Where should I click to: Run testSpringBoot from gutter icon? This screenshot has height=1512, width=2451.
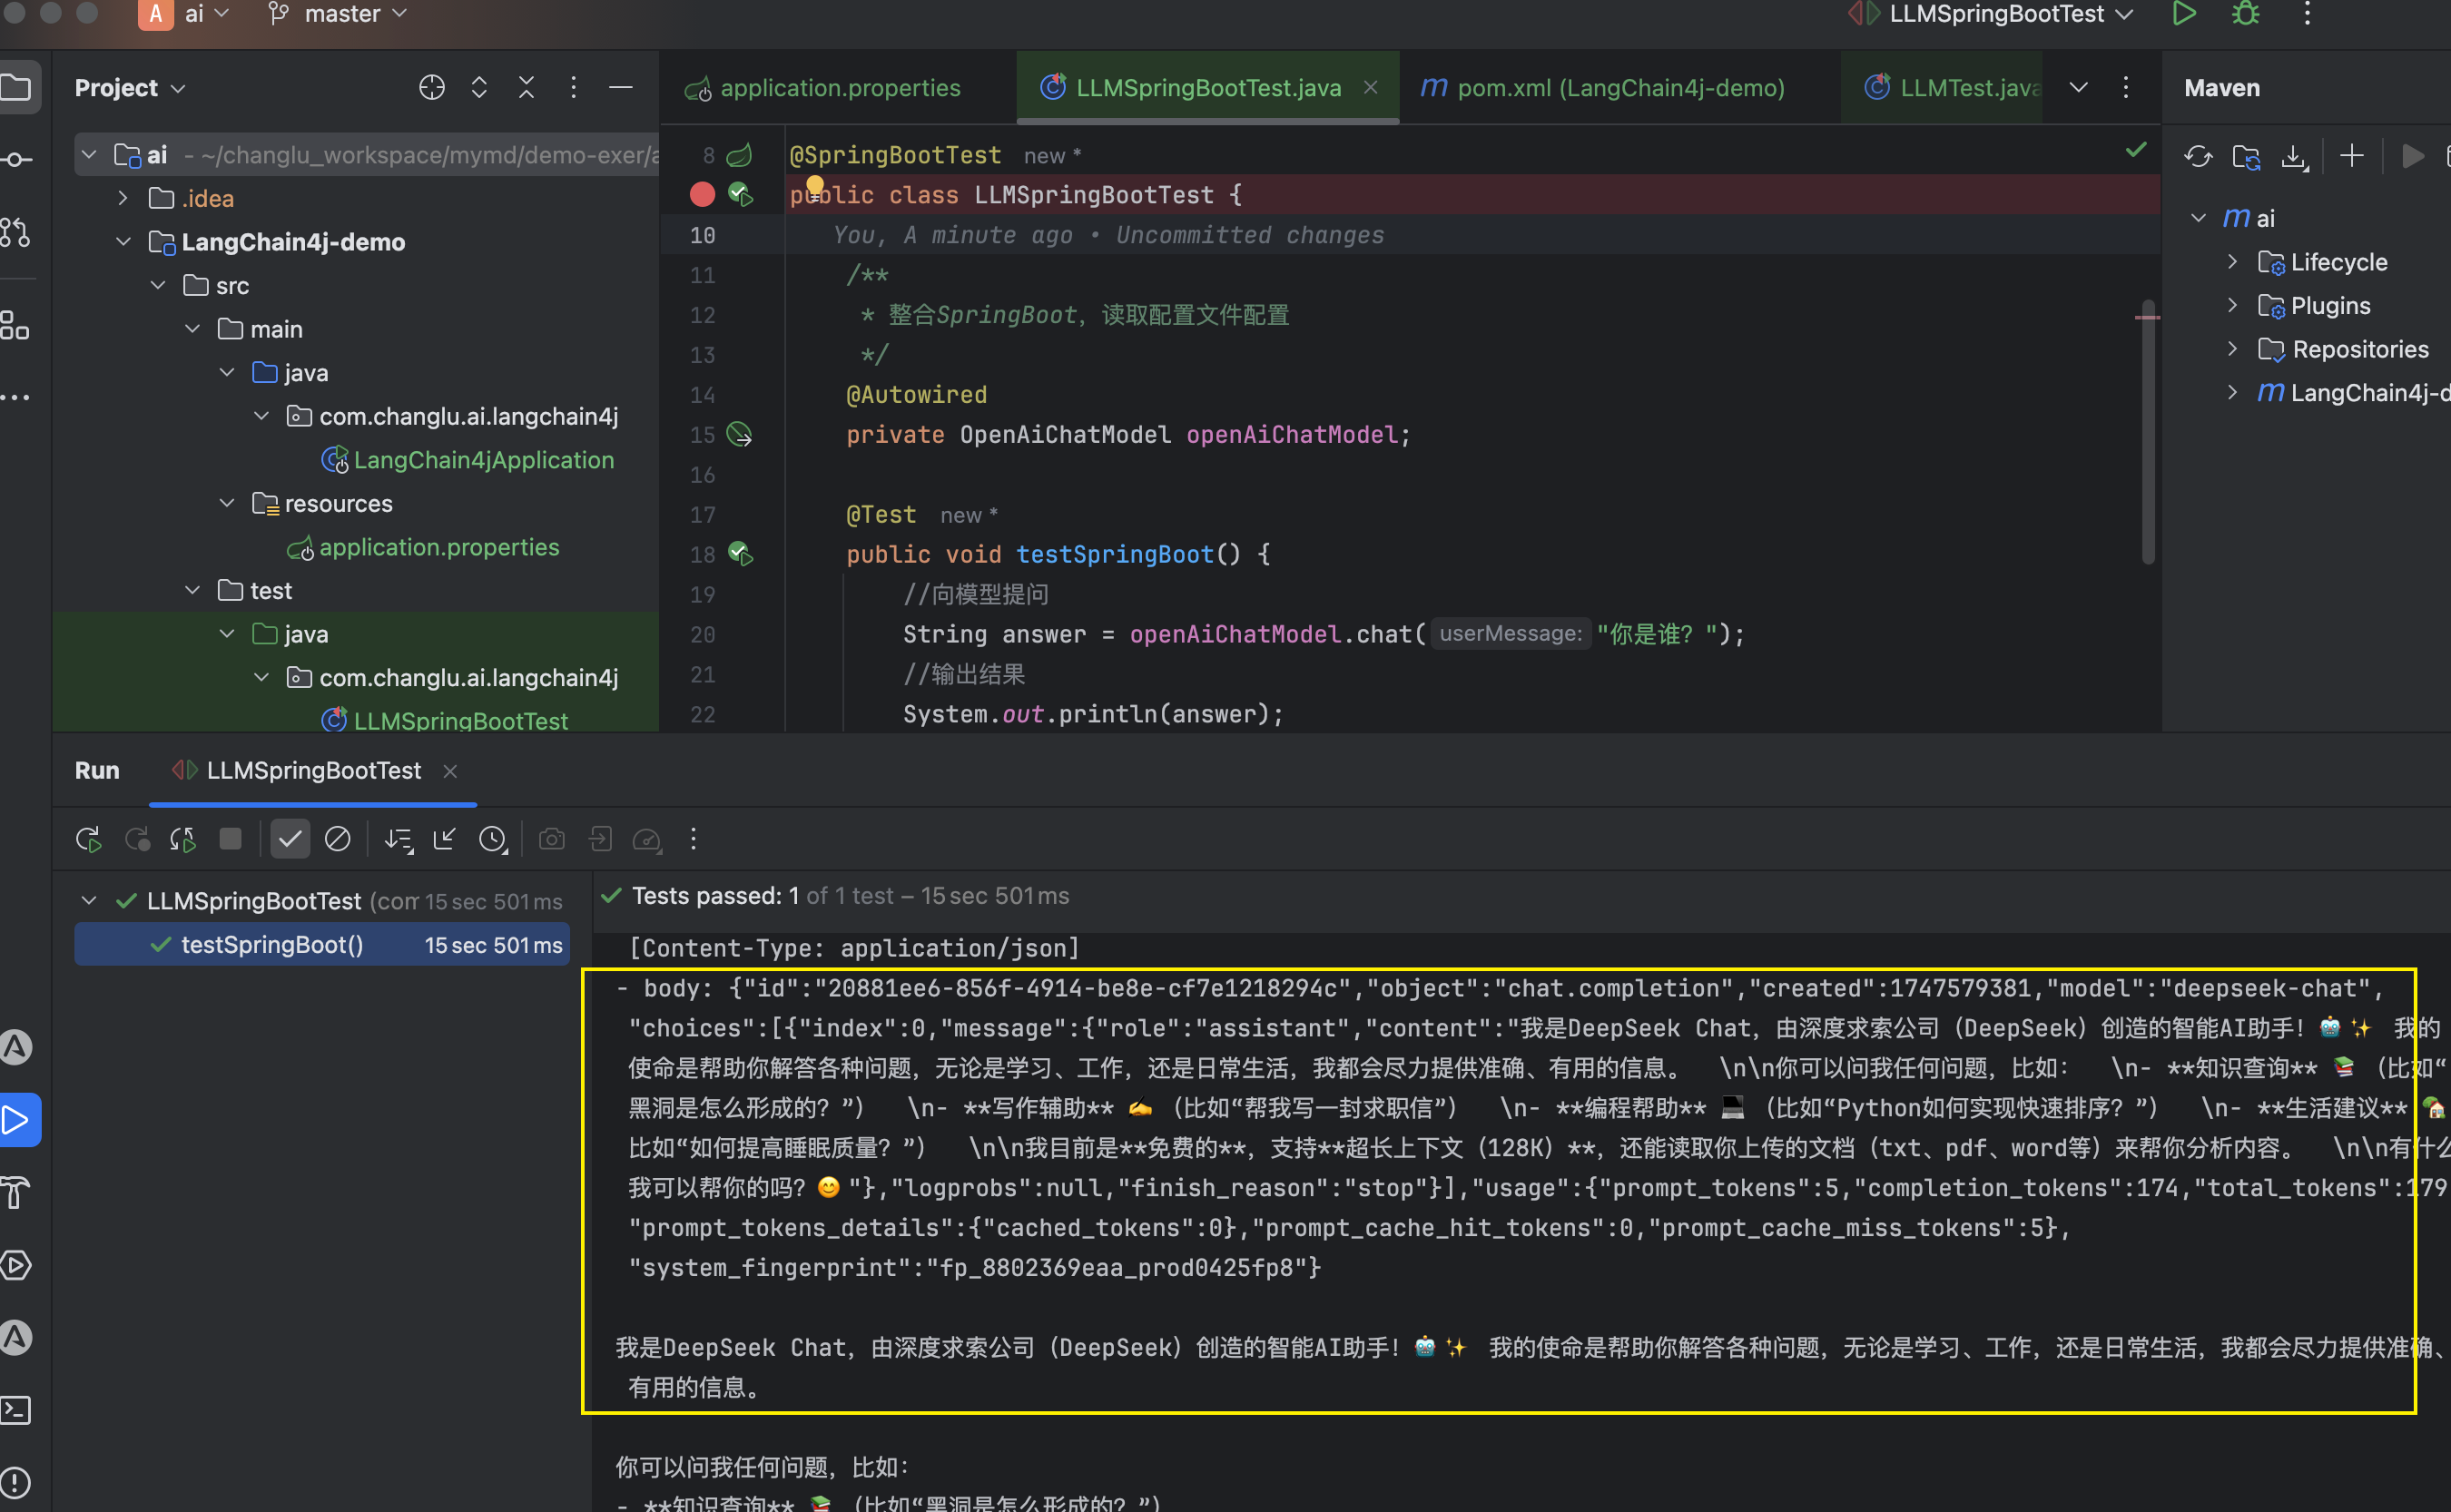[740, 553]
